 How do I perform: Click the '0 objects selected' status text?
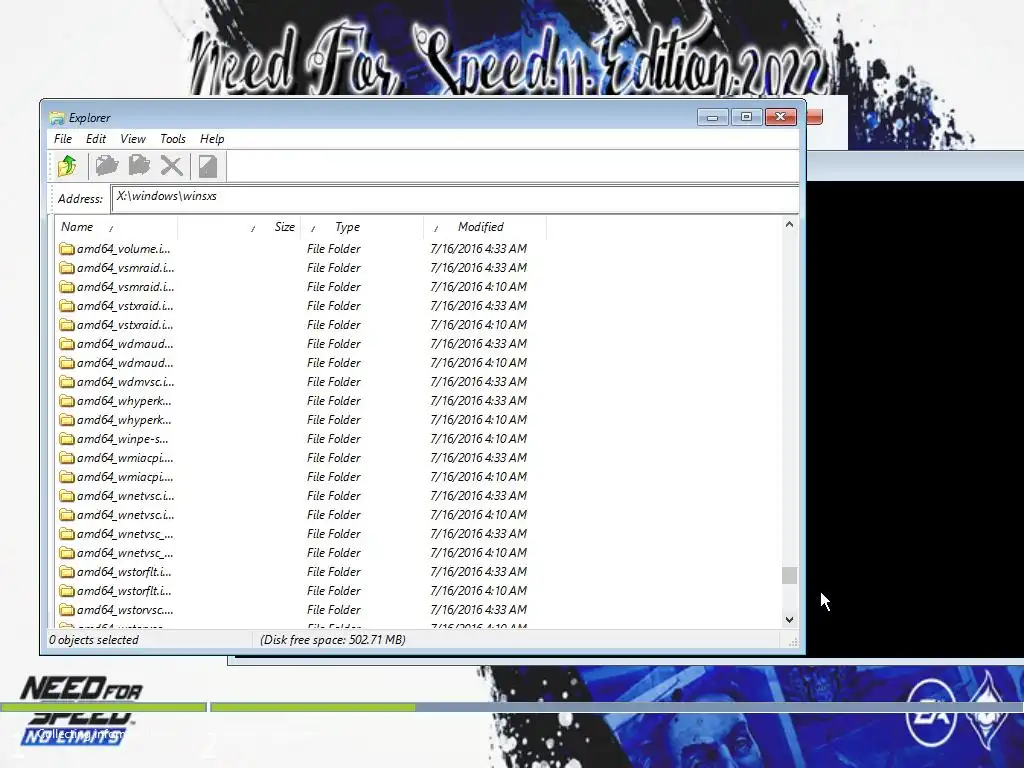94,640
